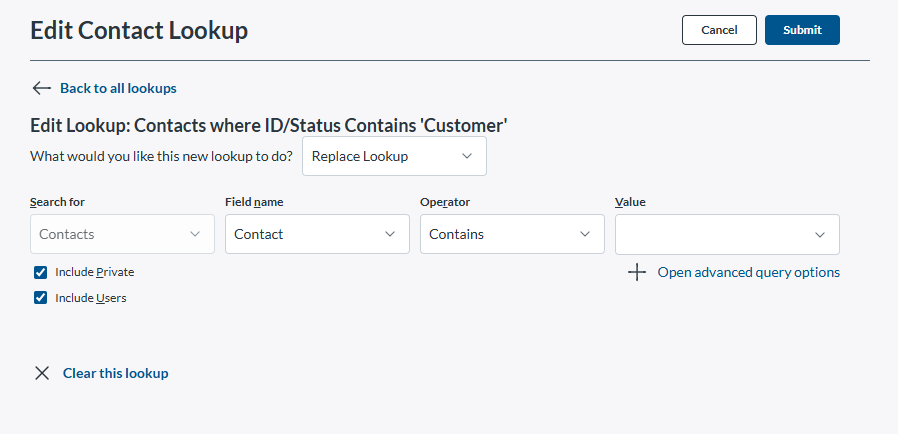Click the Cancel button
The width and height of the screenshot is (898, 434).
point(719,30)
